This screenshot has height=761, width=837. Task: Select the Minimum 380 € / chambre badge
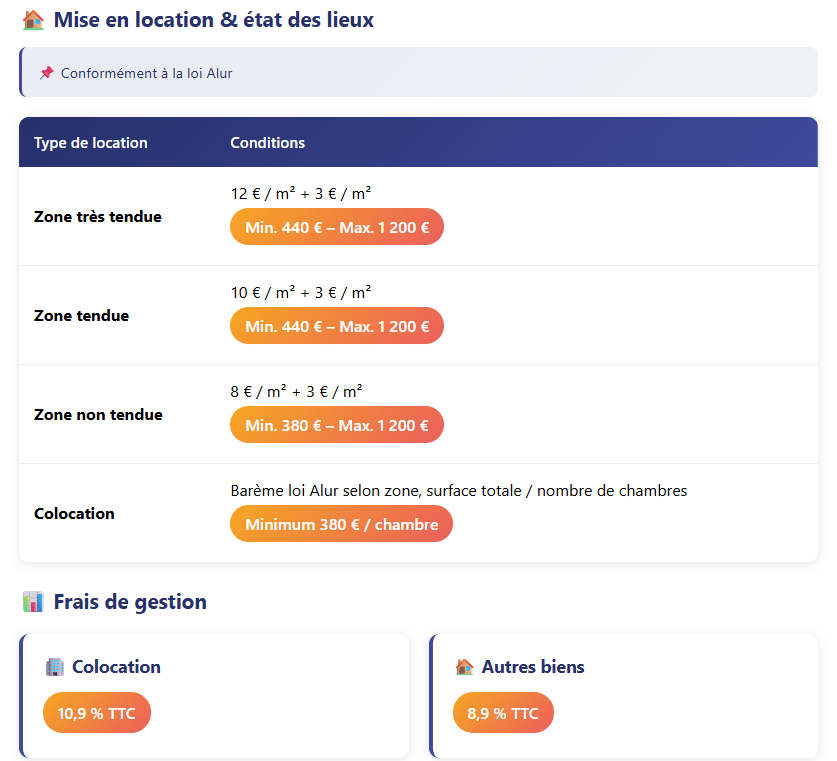point(341,524)
